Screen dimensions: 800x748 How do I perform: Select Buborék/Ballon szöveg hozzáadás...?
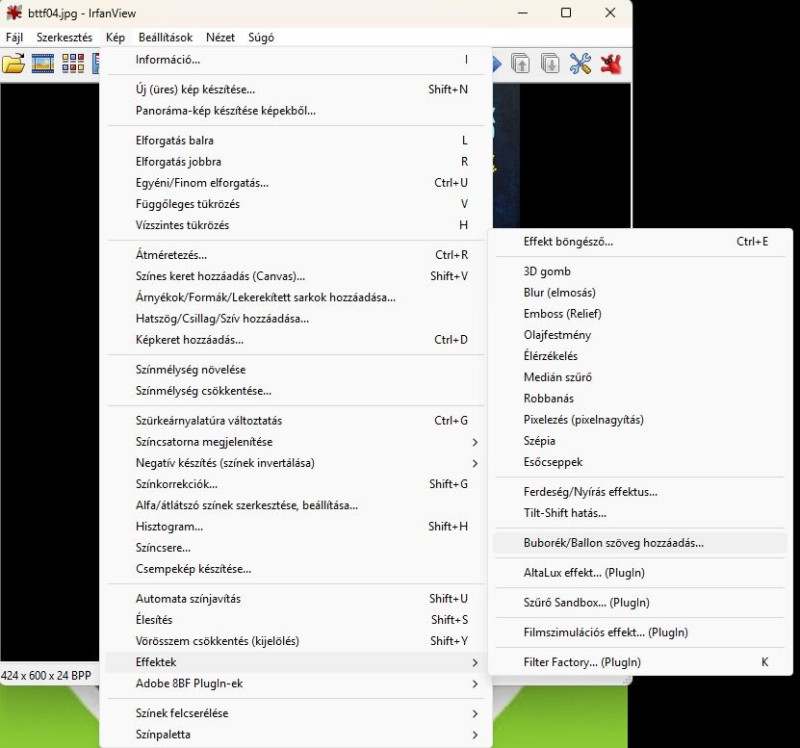(640, 543)
